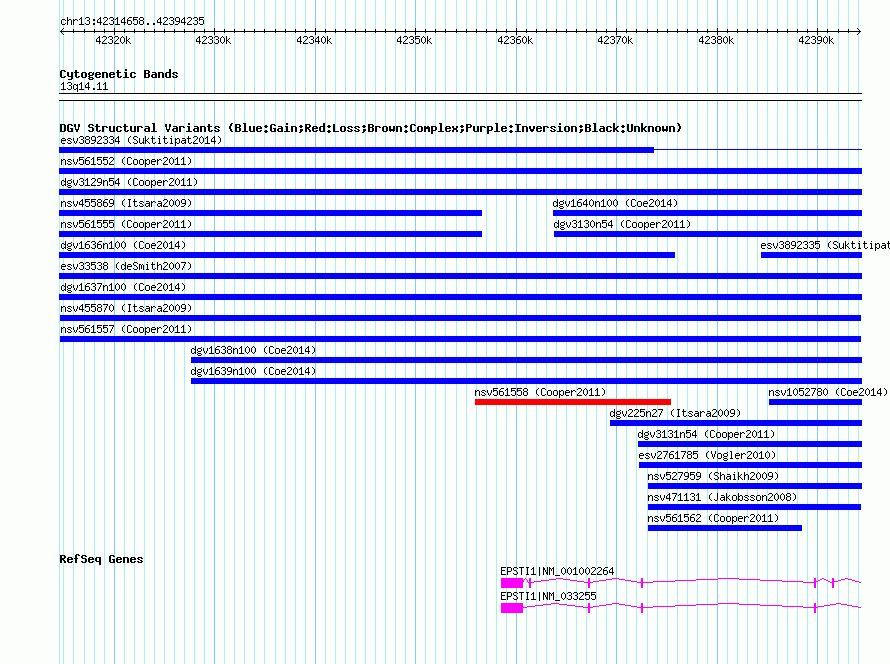Click the blue bar under dgv1640n100
The height and width of the screenshot is (664, 890).
click(x=707, y=213)
